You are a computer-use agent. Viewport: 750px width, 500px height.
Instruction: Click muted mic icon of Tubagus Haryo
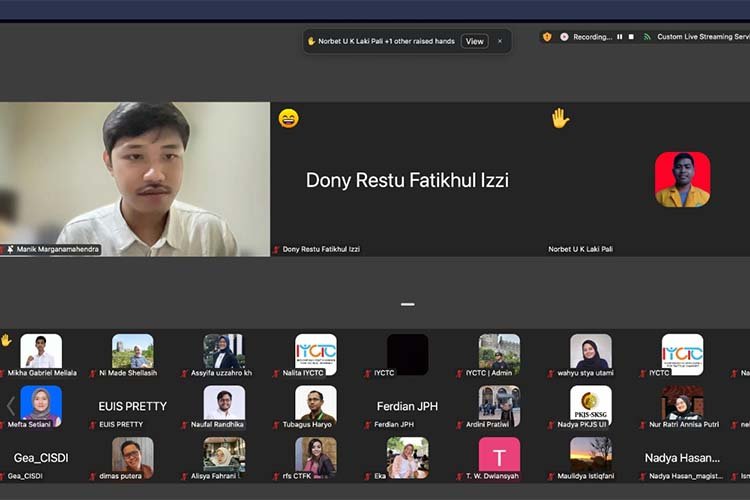click(x=276, y=425)
